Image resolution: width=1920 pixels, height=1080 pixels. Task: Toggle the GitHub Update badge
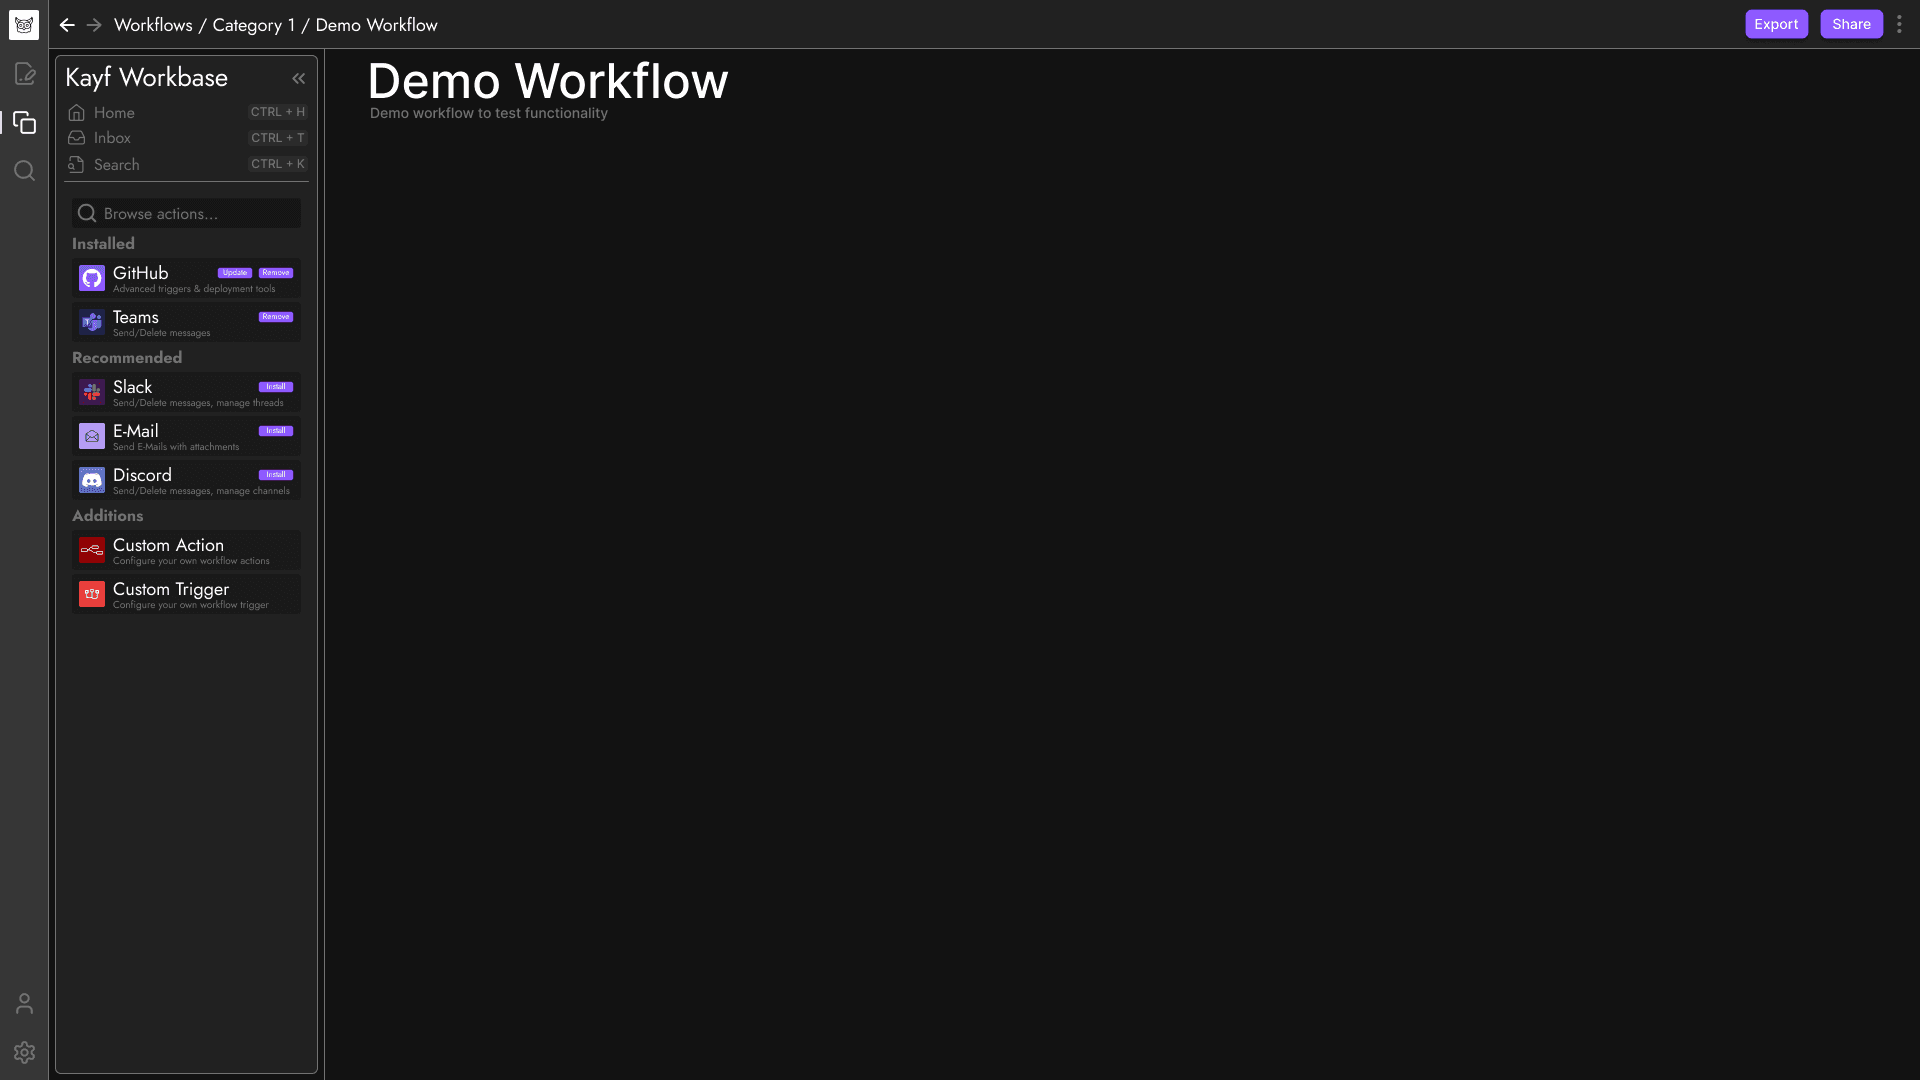(x=233, y=272)
